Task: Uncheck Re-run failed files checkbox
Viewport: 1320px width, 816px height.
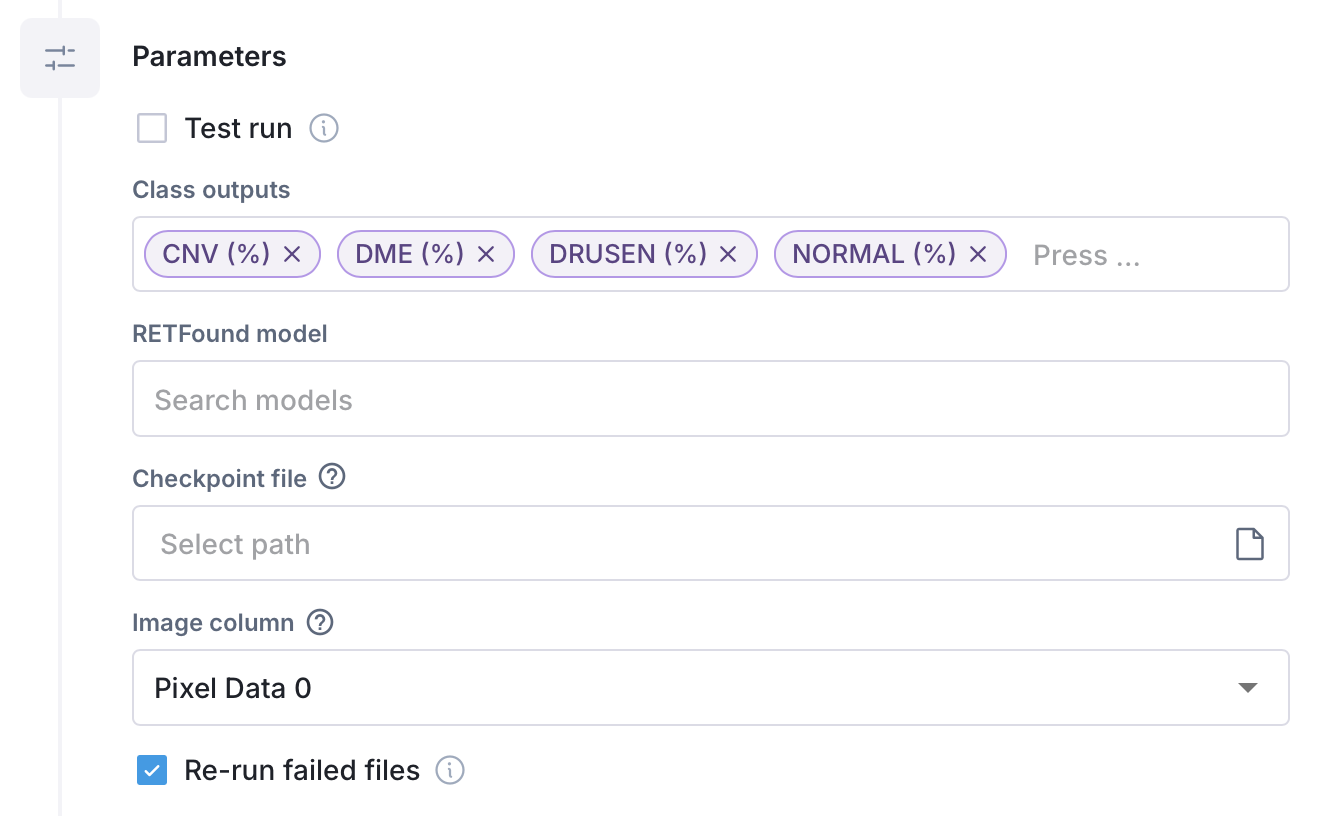Action: coord(152,771)
